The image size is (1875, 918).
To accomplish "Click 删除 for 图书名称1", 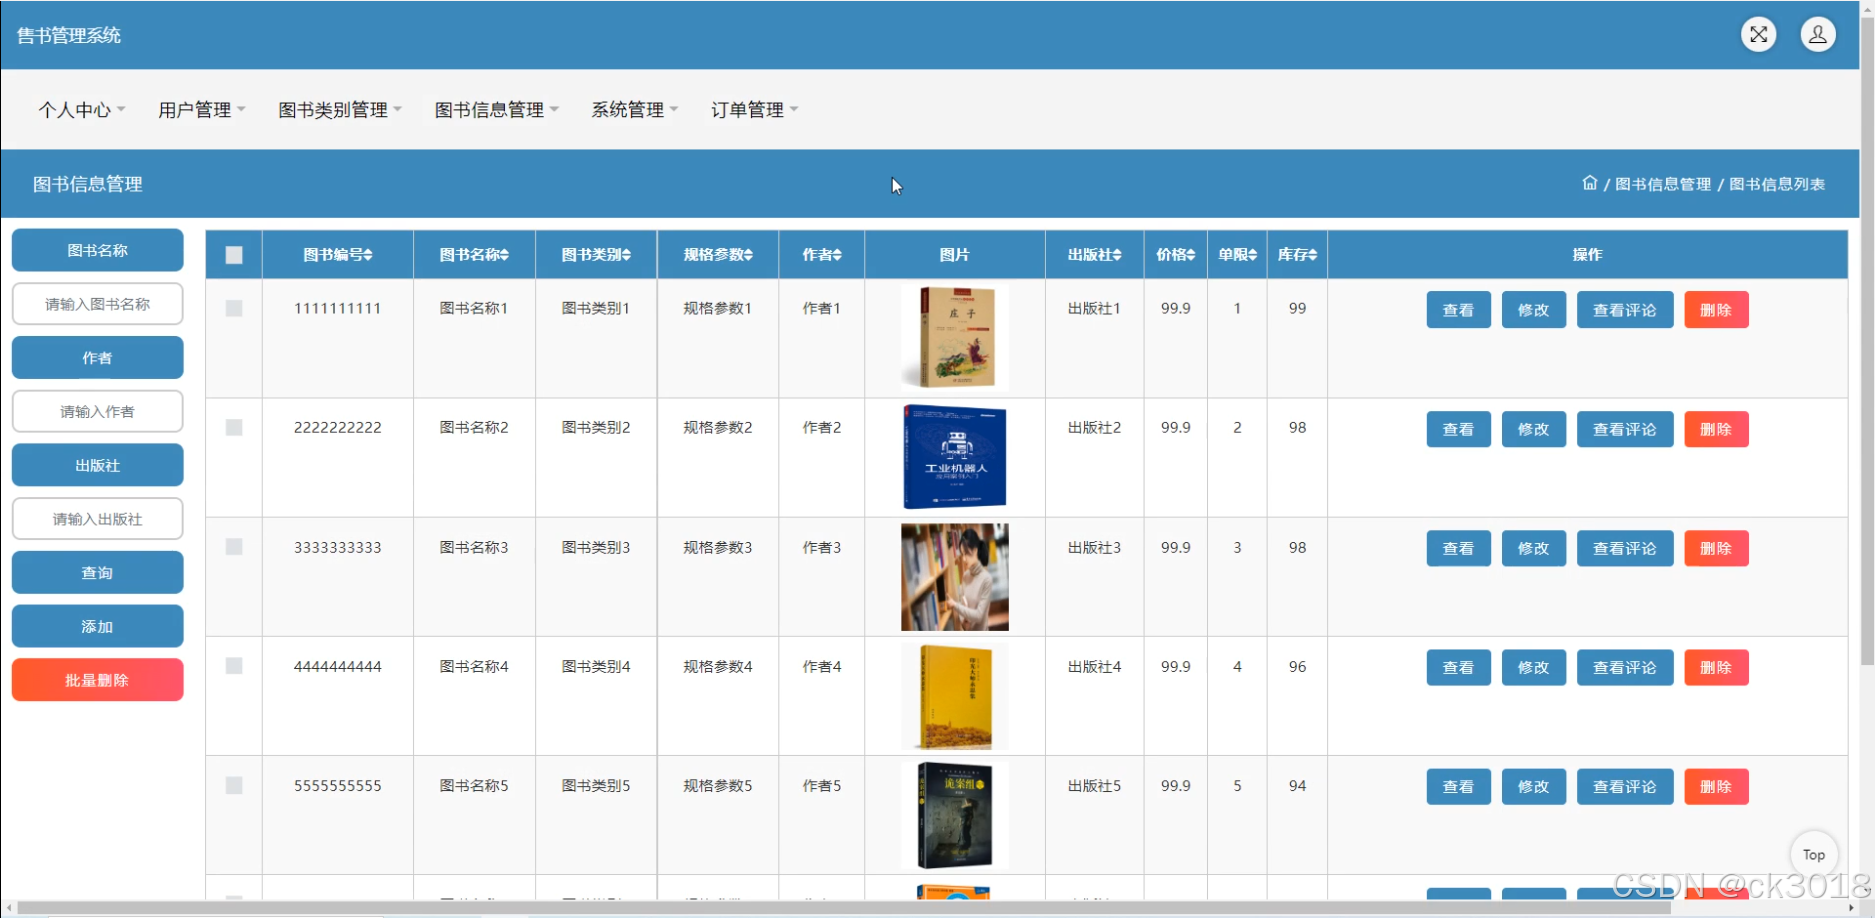I will coord(1716,310).
